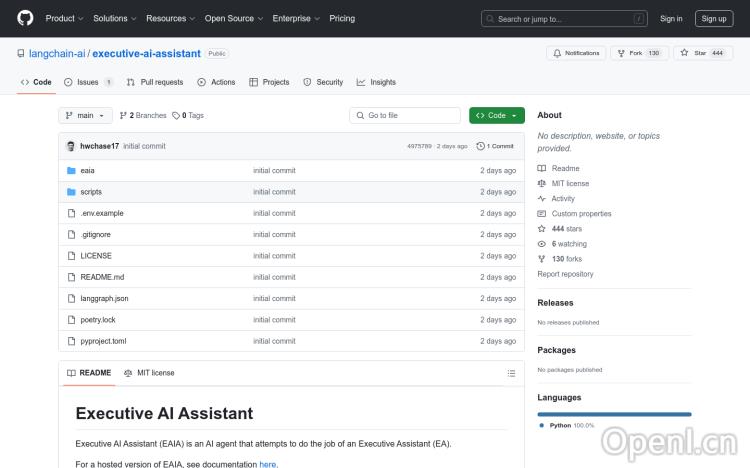
Task: Expand the main branch dropdown
Action: pyautogui.click(x=85, y=116)
